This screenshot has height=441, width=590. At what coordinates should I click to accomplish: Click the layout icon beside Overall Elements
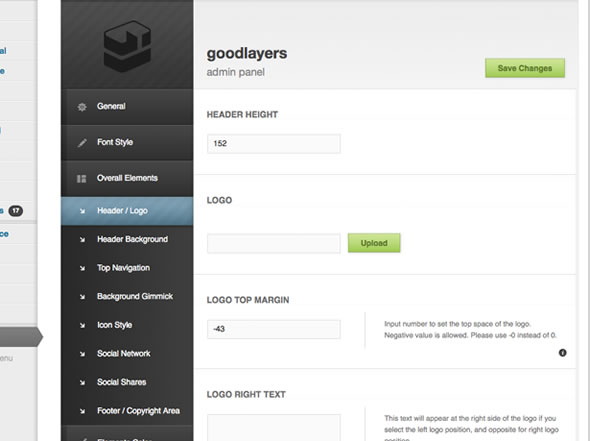click(x=82, y=179)
